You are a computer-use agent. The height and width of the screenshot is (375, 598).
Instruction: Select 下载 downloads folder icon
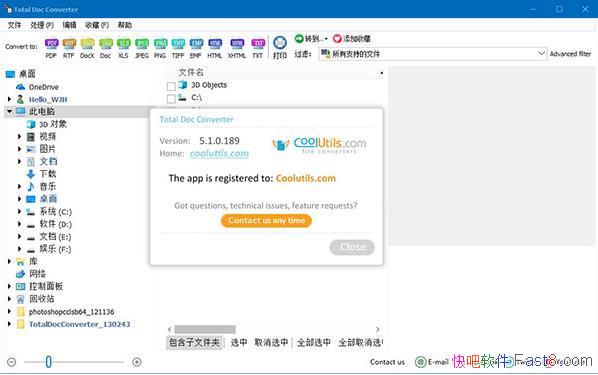(x=31, y=174)
